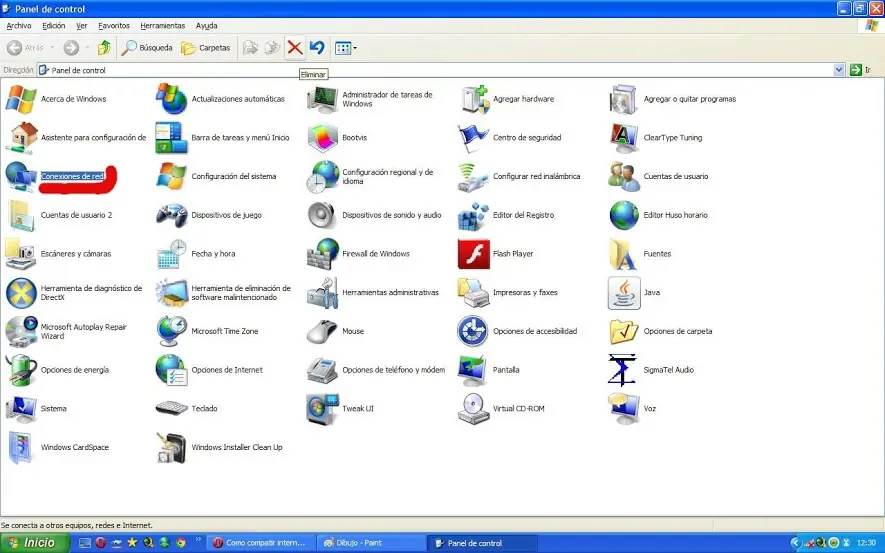Open Cuentas de usuario icon
The image size is (885, 553).
(624, 177)
